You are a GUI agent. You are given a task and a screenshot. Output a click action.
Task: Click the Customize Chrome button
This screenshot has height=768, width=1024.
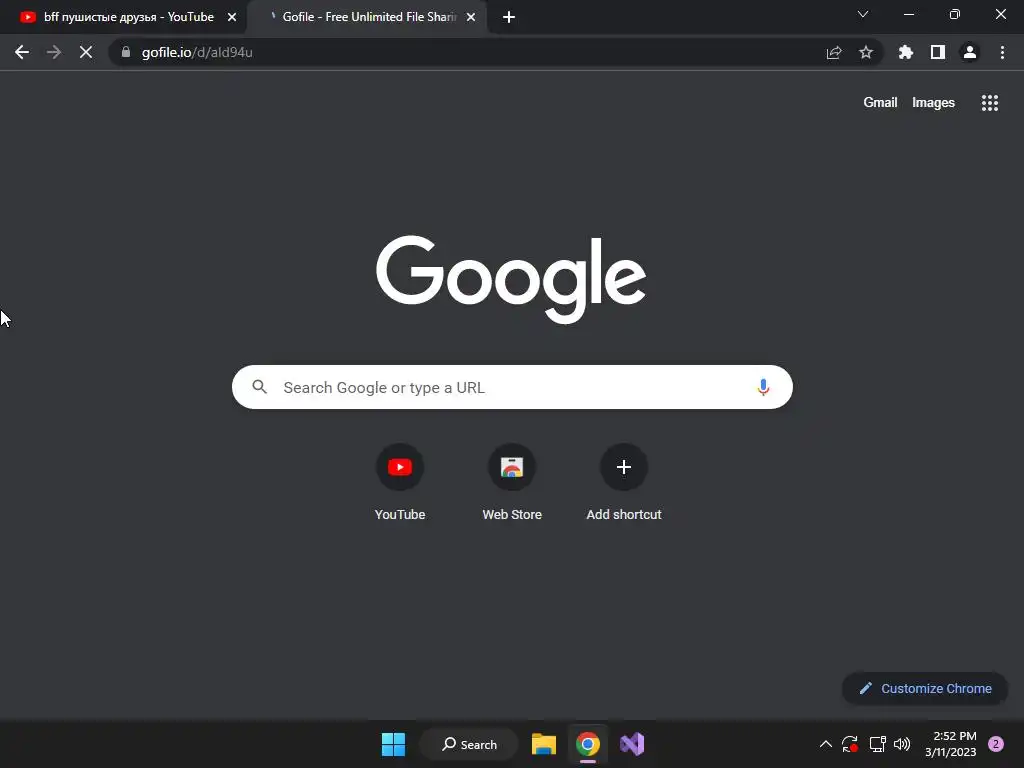tap(925, 688)
